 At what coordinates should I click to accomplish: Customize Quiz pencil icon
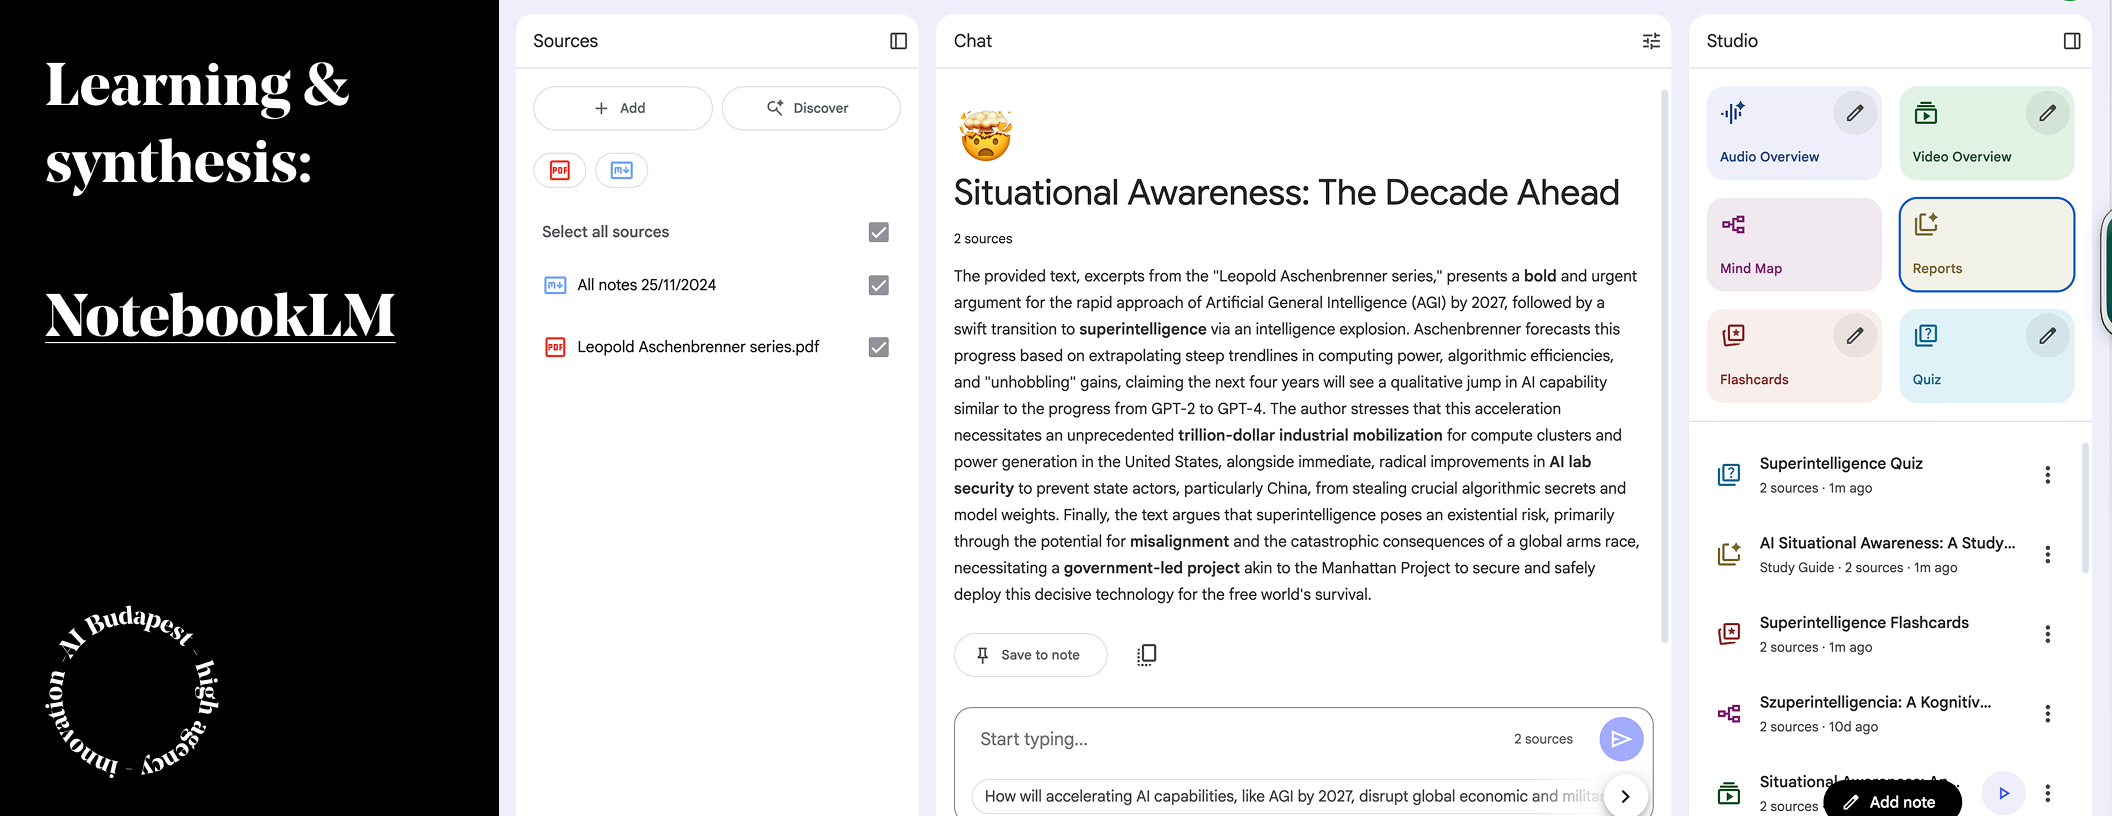(2047, 336)
